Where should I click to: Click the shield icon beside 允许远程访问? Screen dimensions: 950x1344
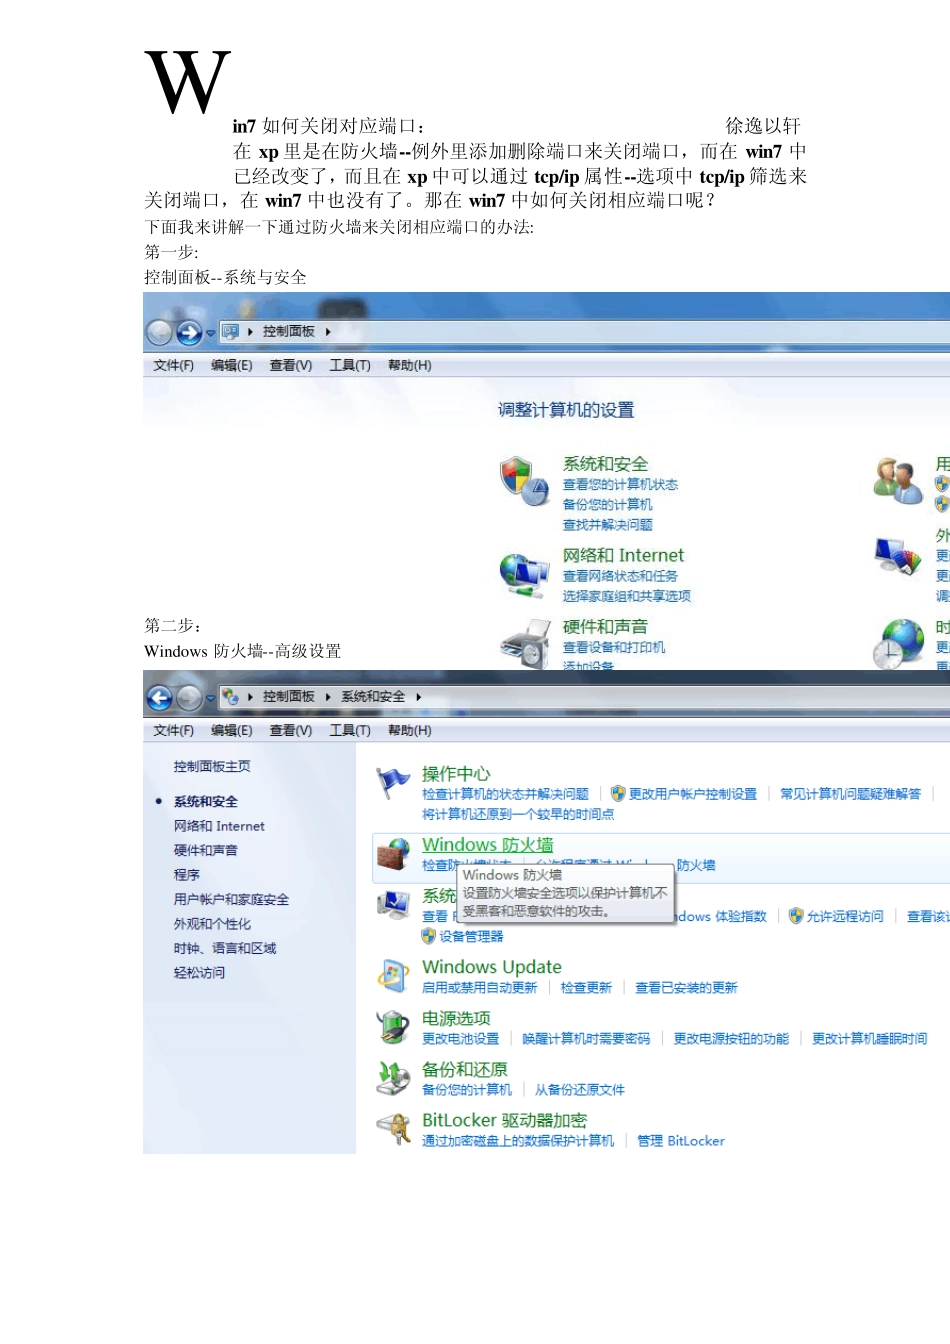point(796,915)
